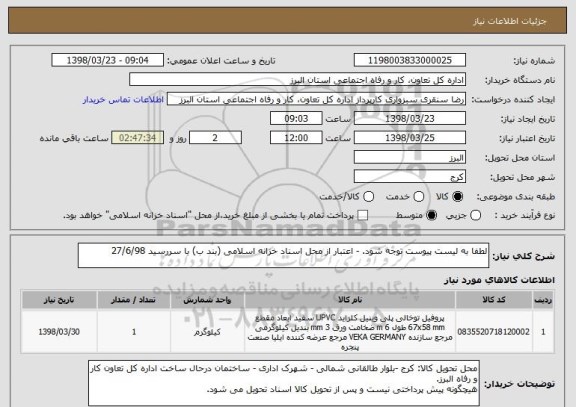Select the خدمت radio button
The height and width of the screenshot is (407, 576).
click(x=419, y=197)
